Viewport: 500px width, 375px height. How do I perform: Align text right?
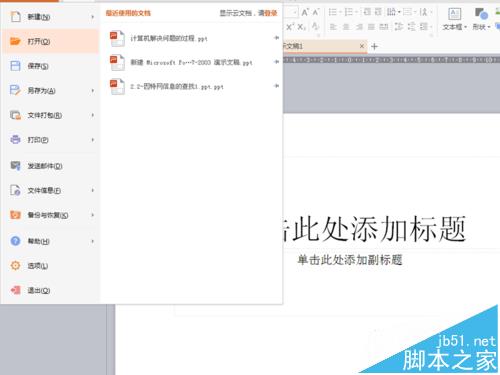[x=359, y=27]
